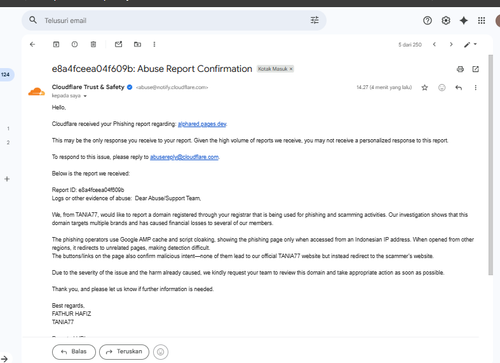Click the FATHUR HAFIZ signature text
This screenshot has width=500, height=363.
click(x=71, y=314)
